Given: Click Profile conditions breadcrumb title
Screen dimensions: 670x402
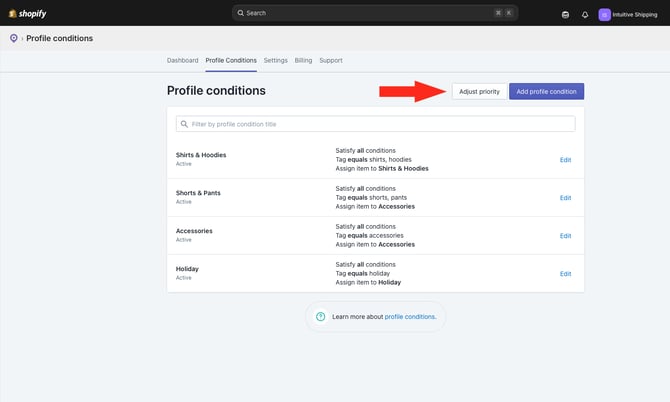Looking at the screenshot, I should coord(59,38).
